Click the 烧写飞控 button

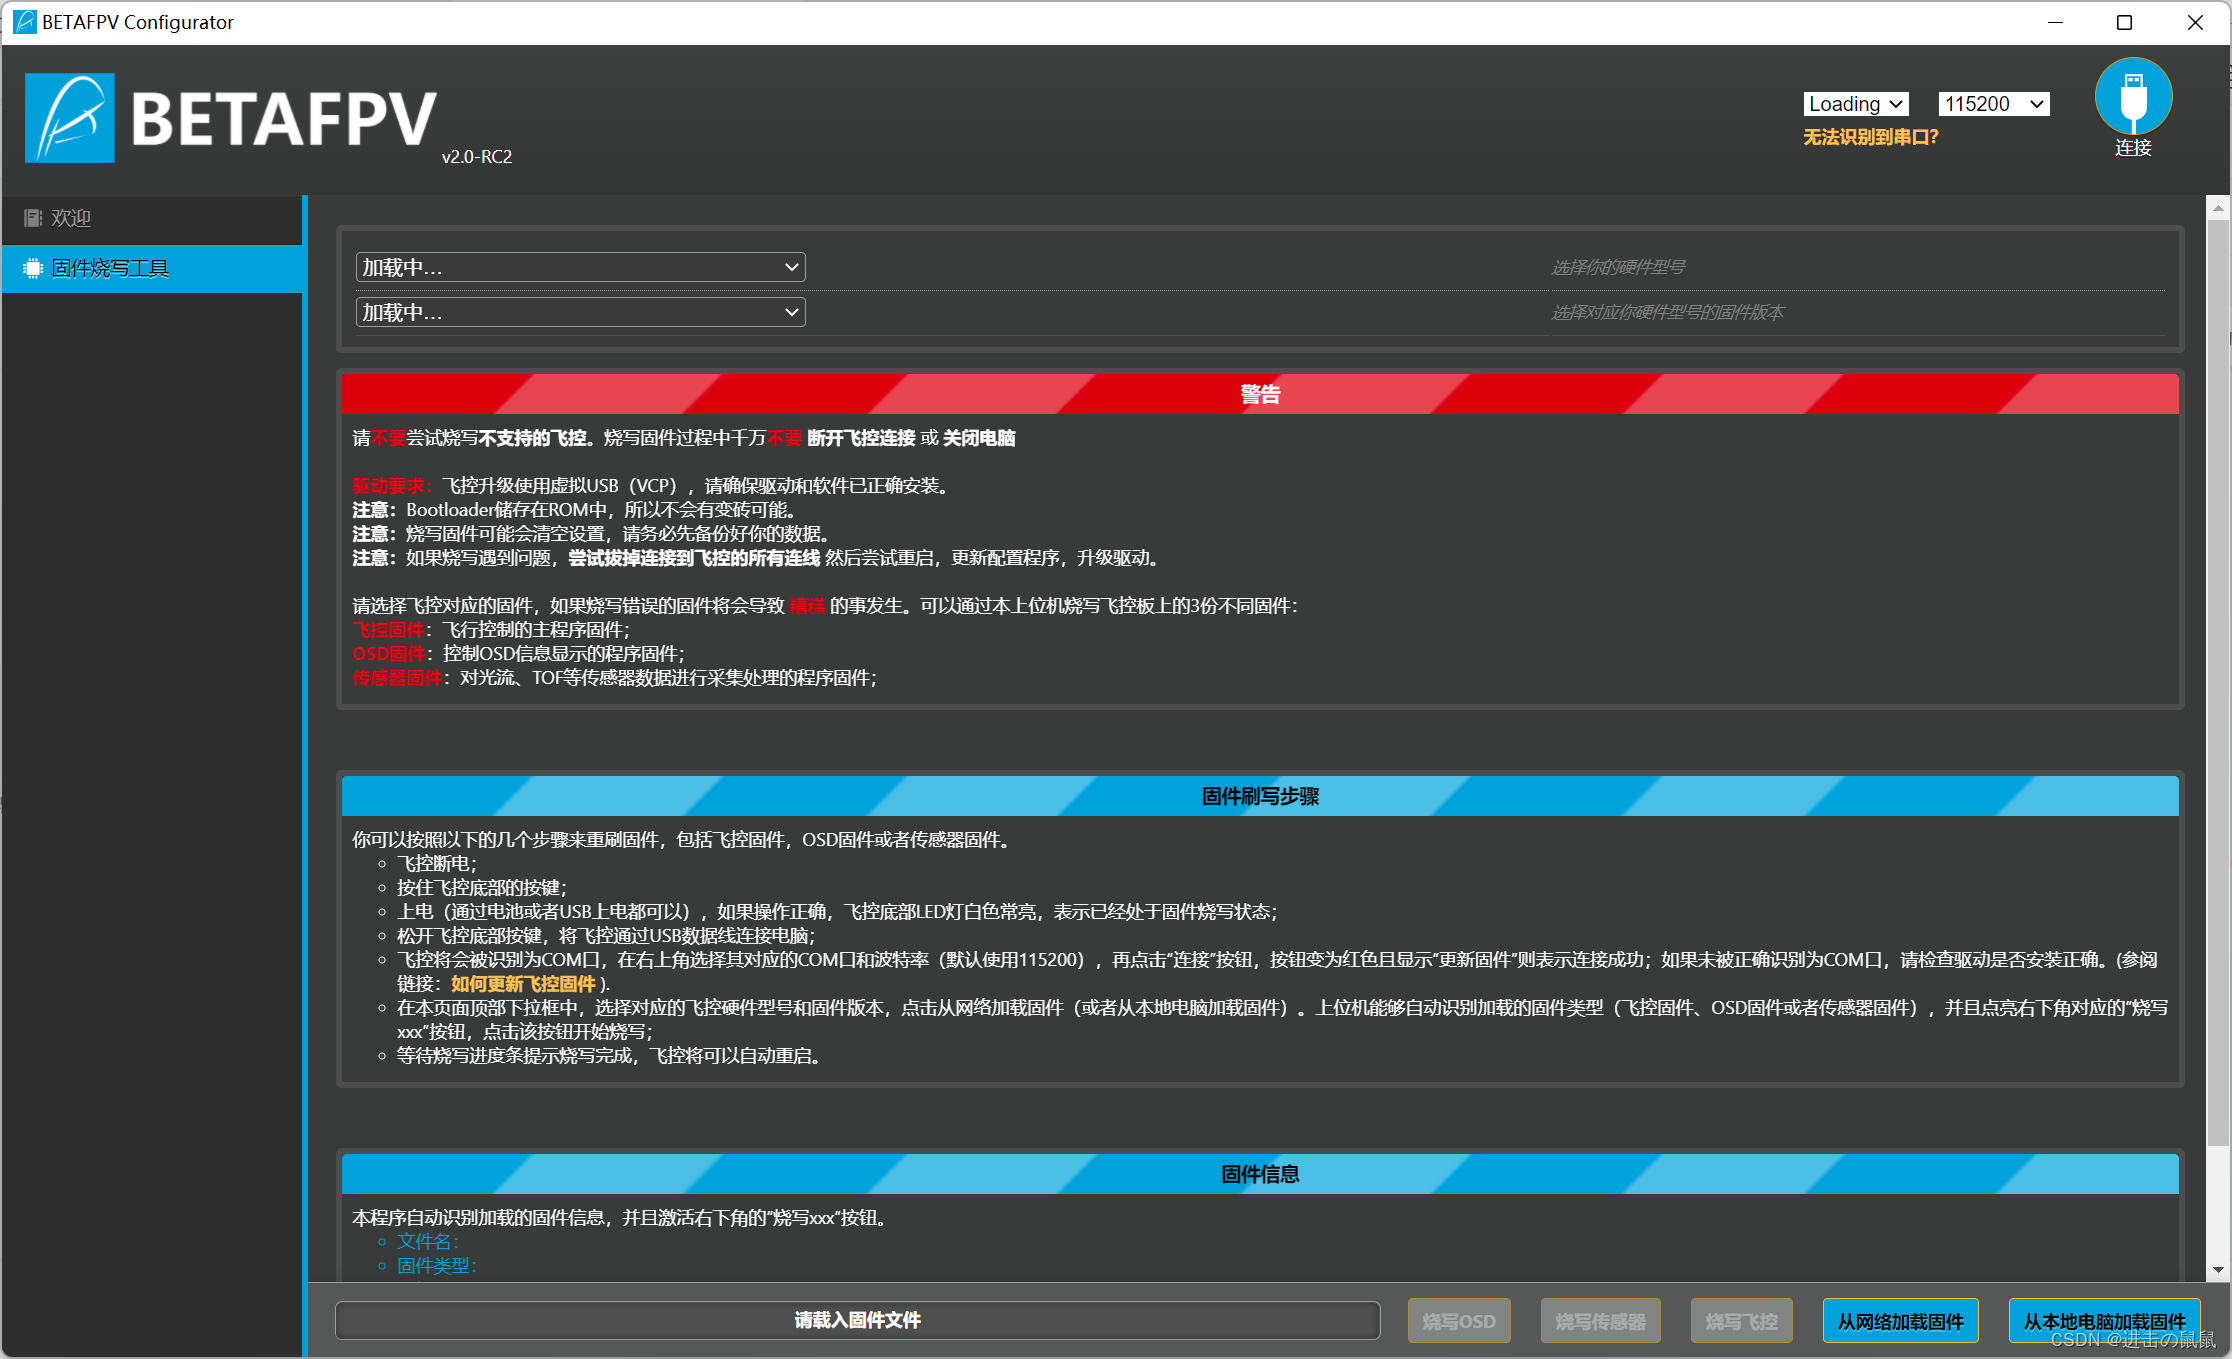tap(1741, 1321)
